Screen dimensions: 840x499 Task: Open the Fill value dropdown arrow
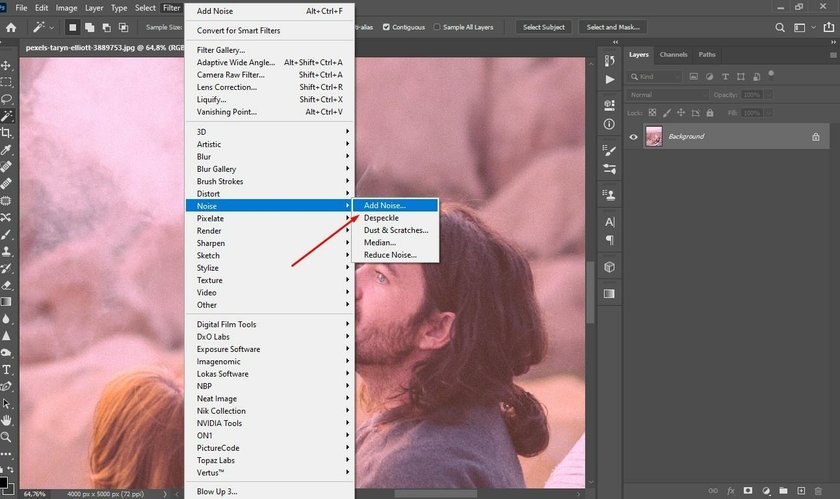click(x=769, y=113)
